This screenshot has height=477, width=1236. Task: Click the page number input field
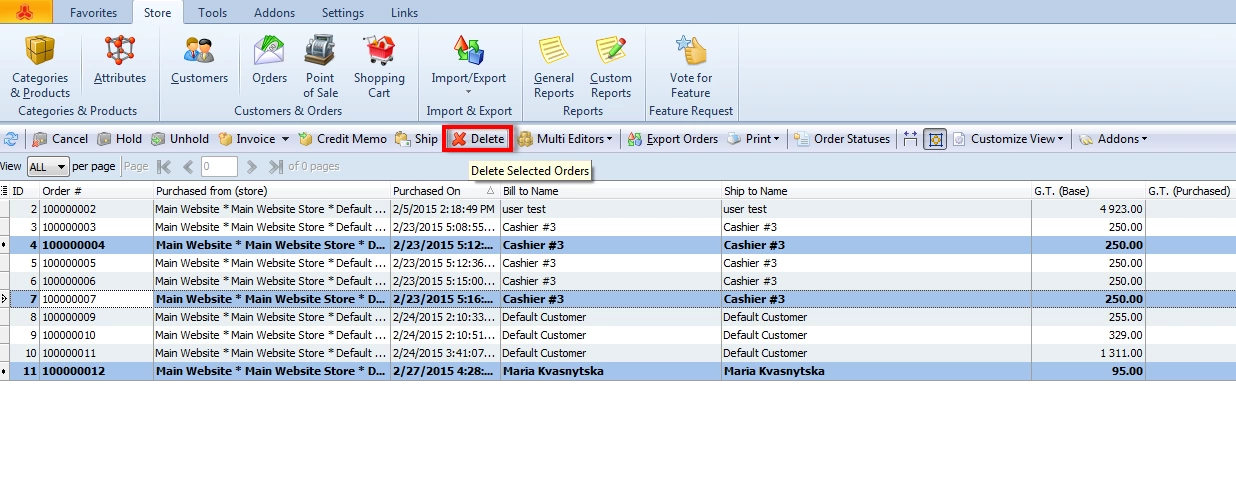click(219, 167)
